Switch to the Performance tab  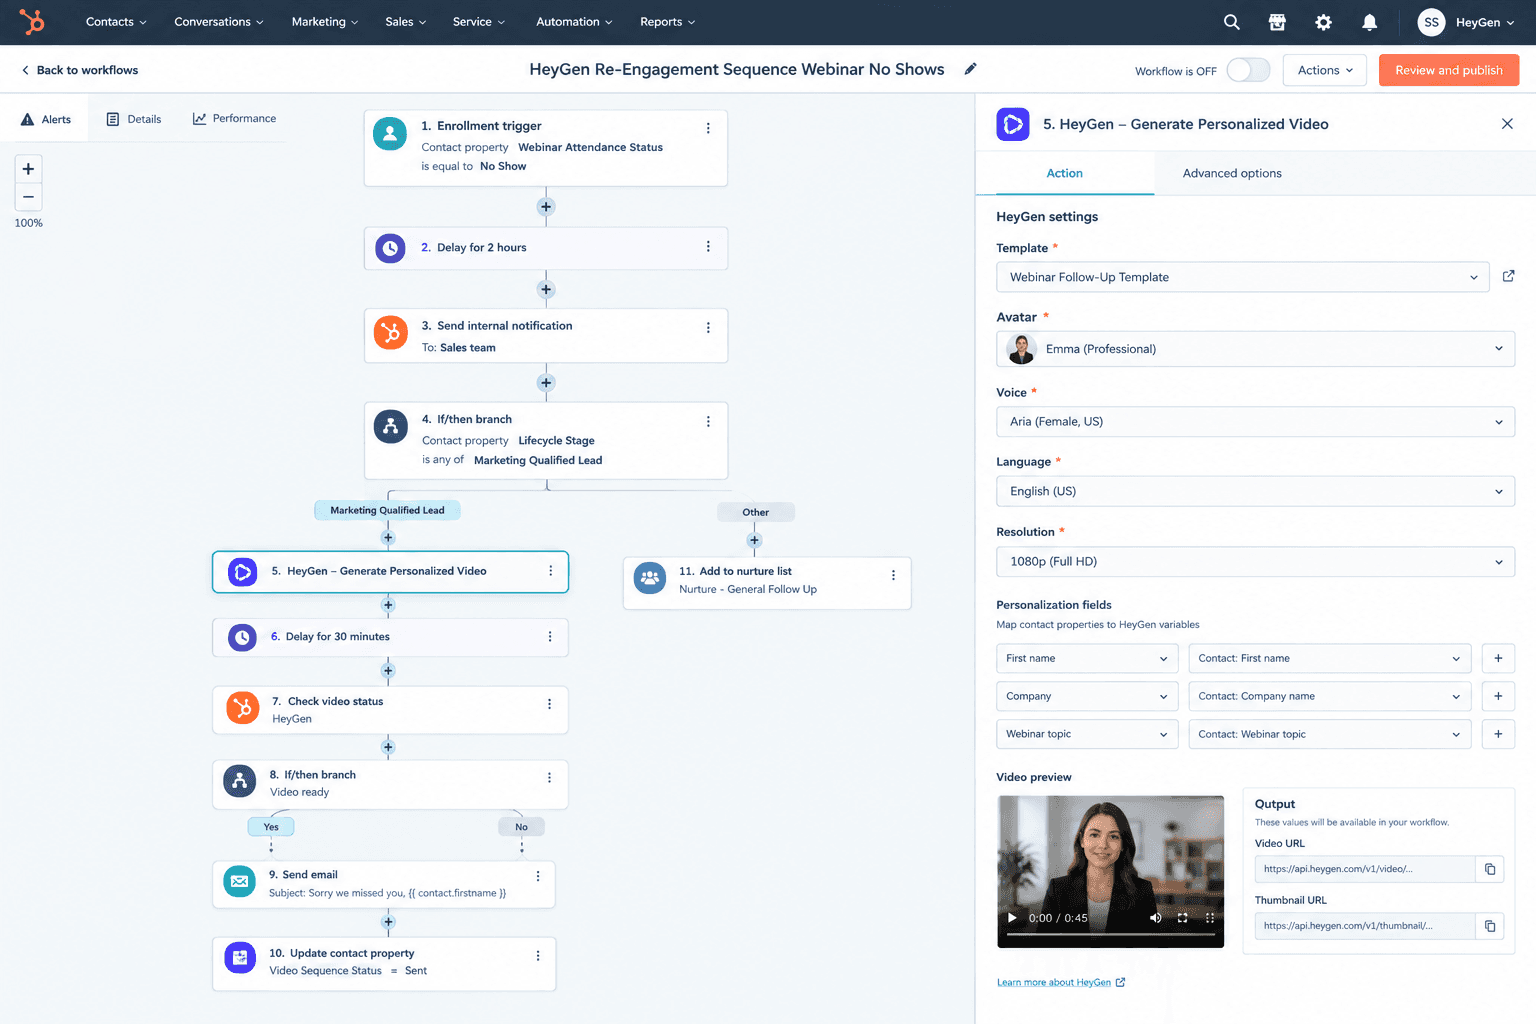click(234, 118)
